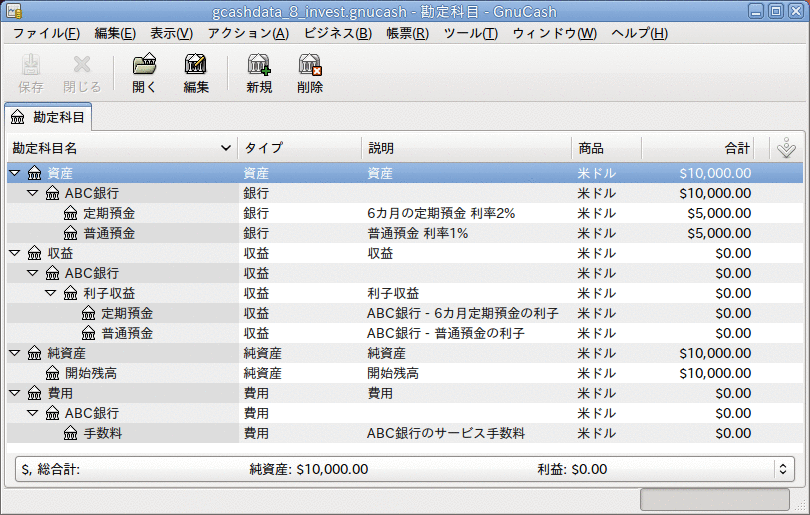Collapse ABC銀行 under 費用

pyautogui.click(x=33, y=413)
